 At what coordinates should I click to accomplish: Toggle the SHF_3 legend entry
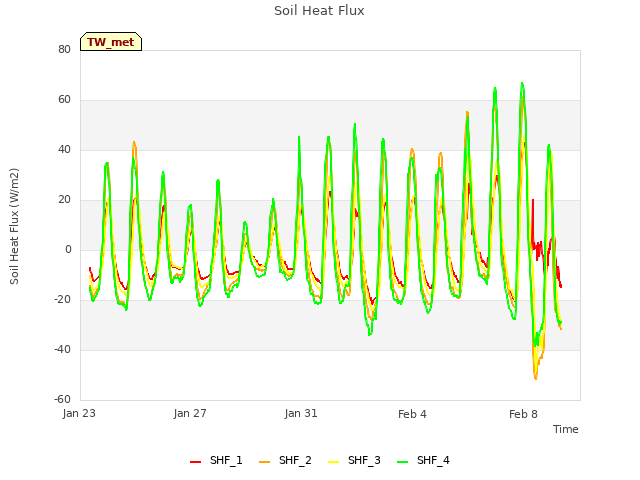354,460
